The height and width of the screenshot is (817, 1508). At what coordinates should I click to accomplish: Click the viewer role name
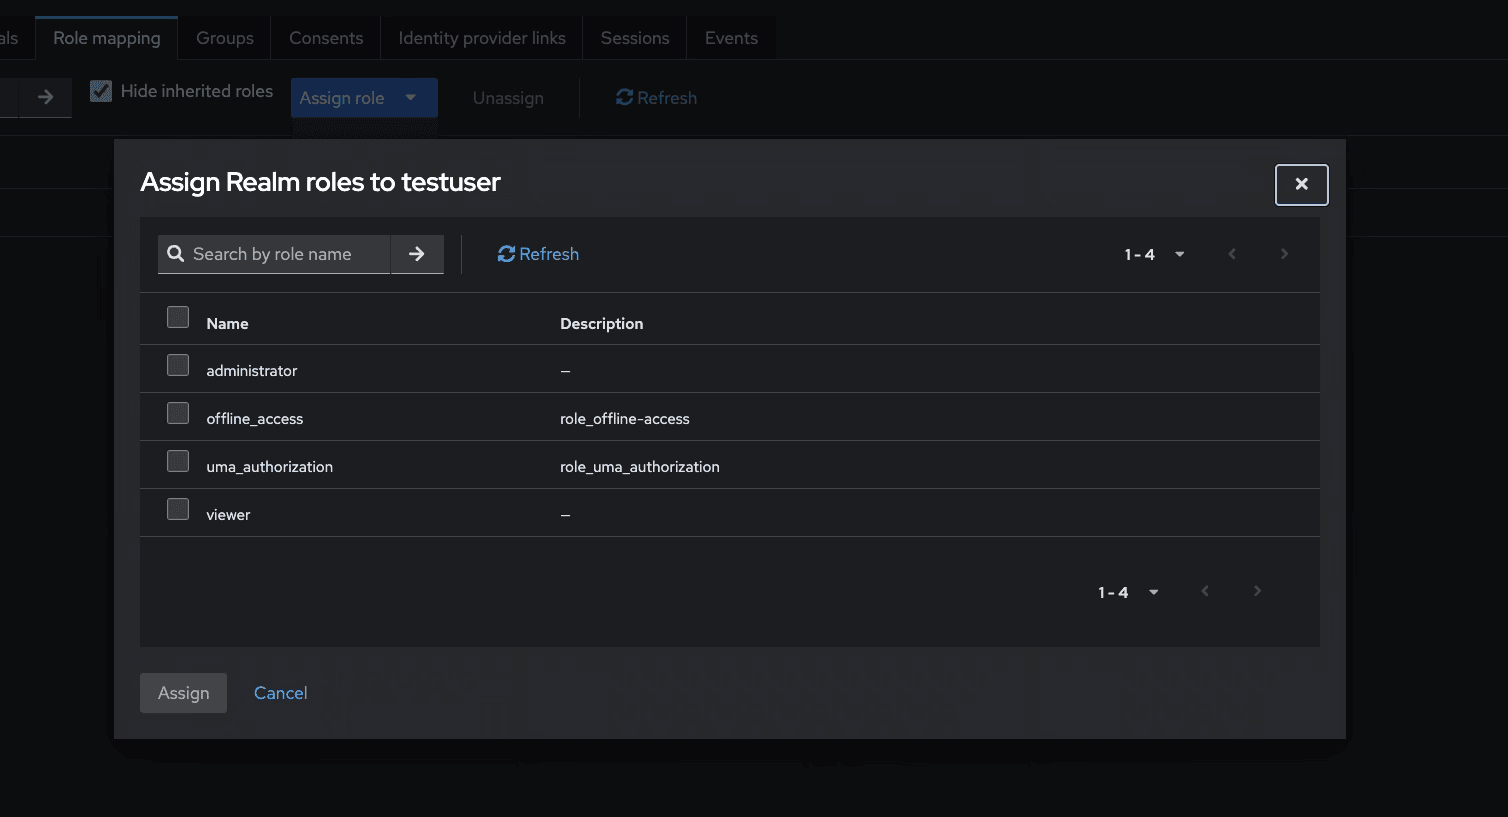[x=228, y=515]
